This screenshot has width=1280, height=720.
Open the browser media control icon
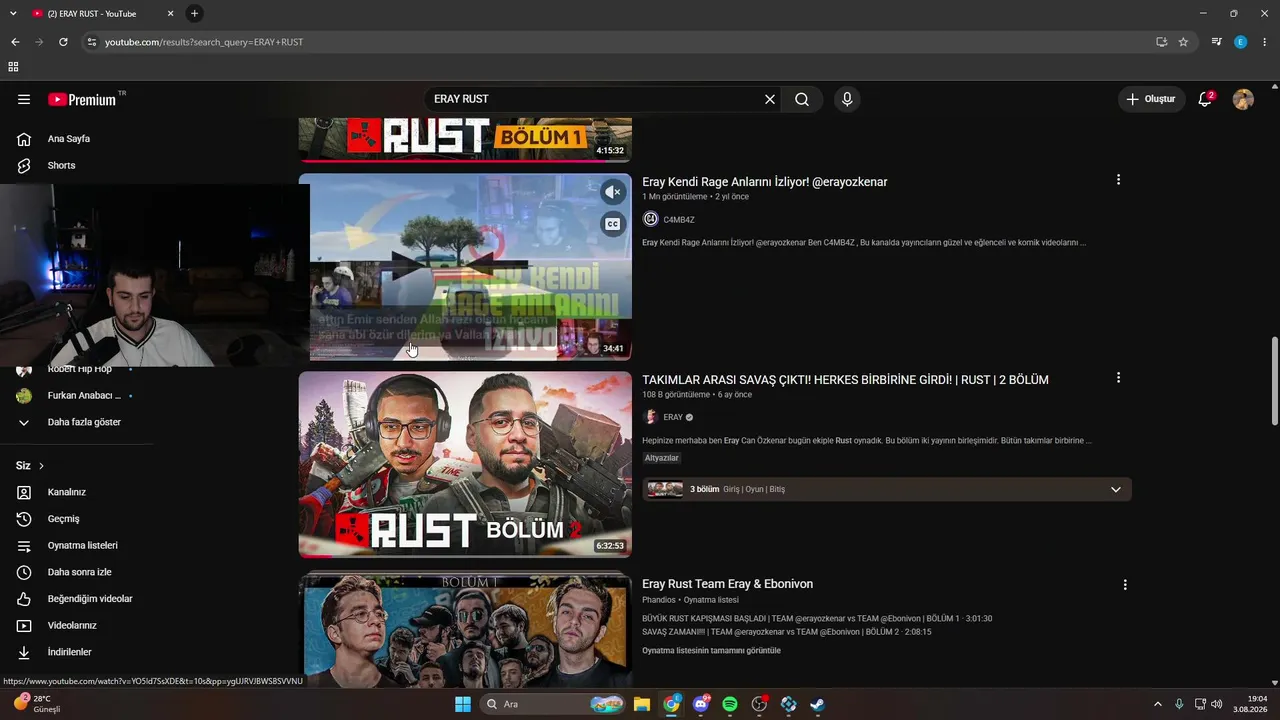point(1216,42)
